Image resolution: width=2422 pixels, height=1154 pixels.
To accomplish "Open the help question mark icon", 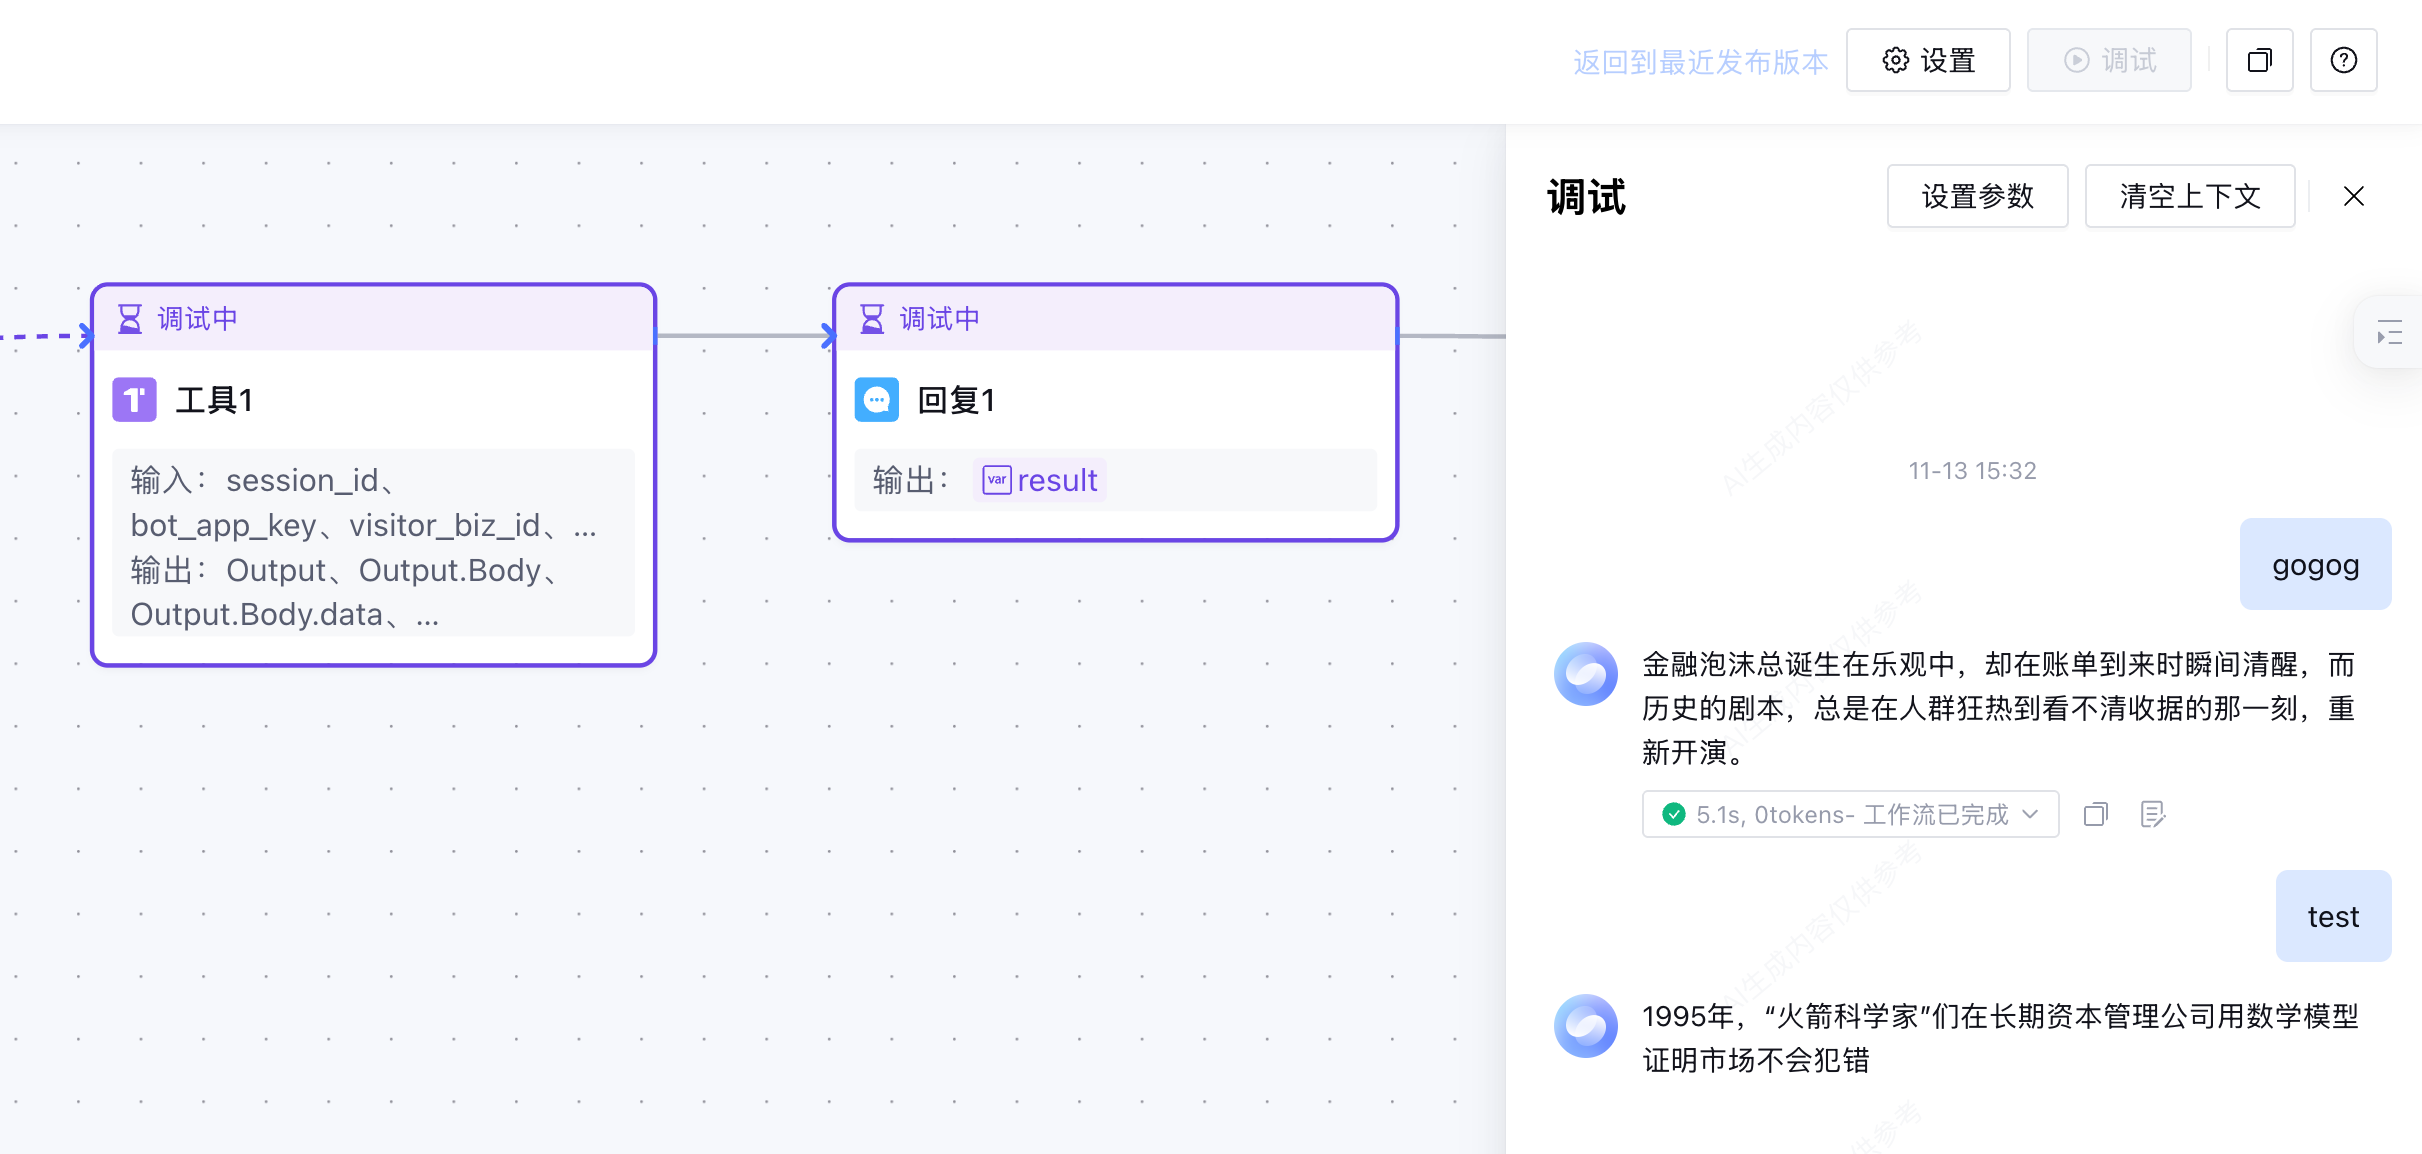I will [x=2343, y=61].
